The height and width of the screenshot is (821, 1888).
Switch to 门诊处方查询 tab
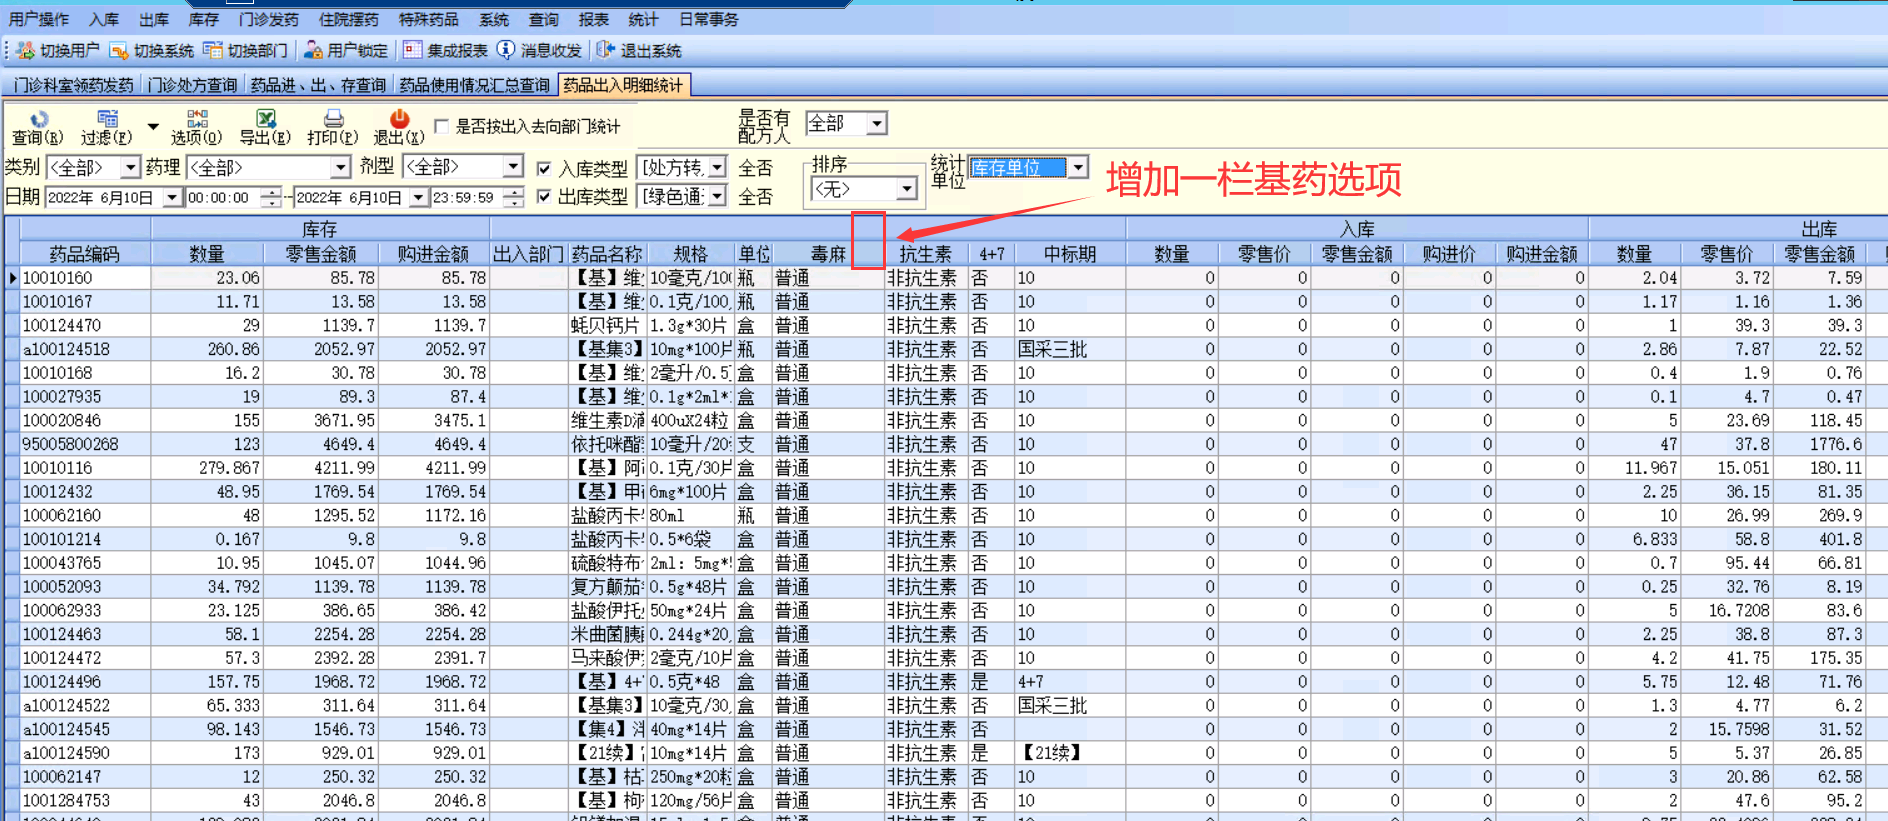pos(192,85)
